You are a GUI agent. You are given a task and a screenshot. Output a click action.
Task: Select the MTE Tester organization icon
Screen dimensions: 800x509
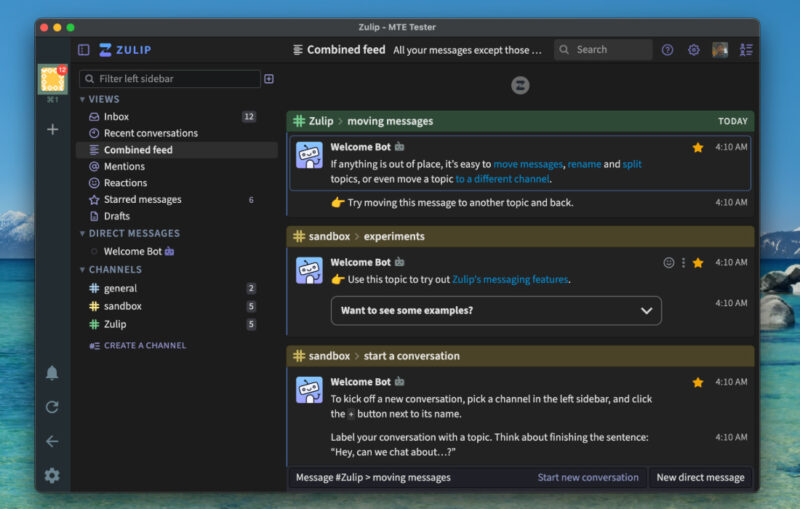(x=53, y=80)
